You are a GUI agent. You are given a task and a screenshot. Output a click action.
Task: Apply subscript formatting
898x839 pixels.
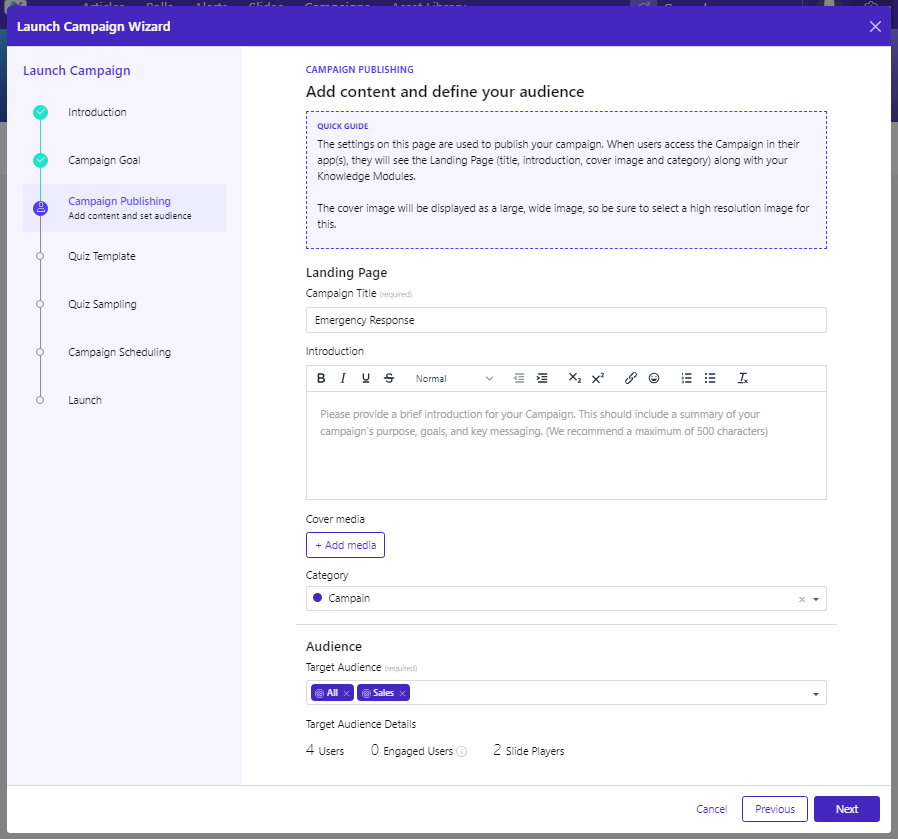(x=574, y=378)
